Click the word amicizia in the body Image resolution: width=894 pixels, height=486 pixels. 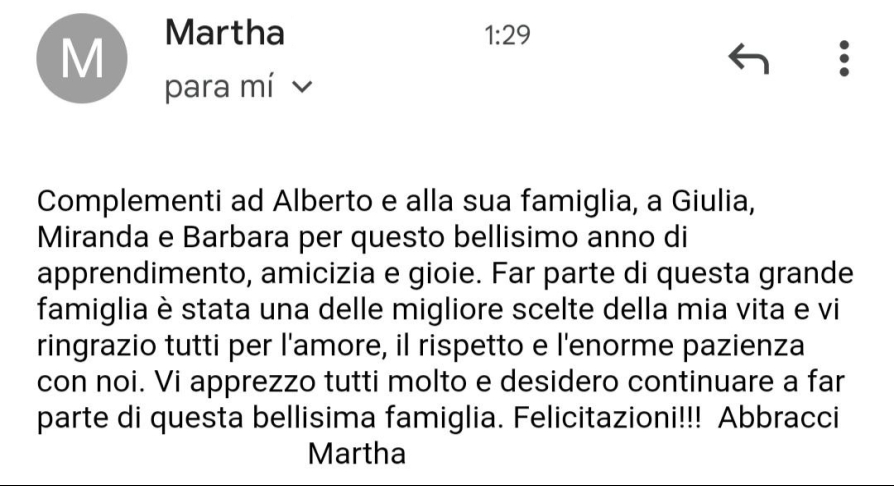pyautogui.click(x=318, y=274)
